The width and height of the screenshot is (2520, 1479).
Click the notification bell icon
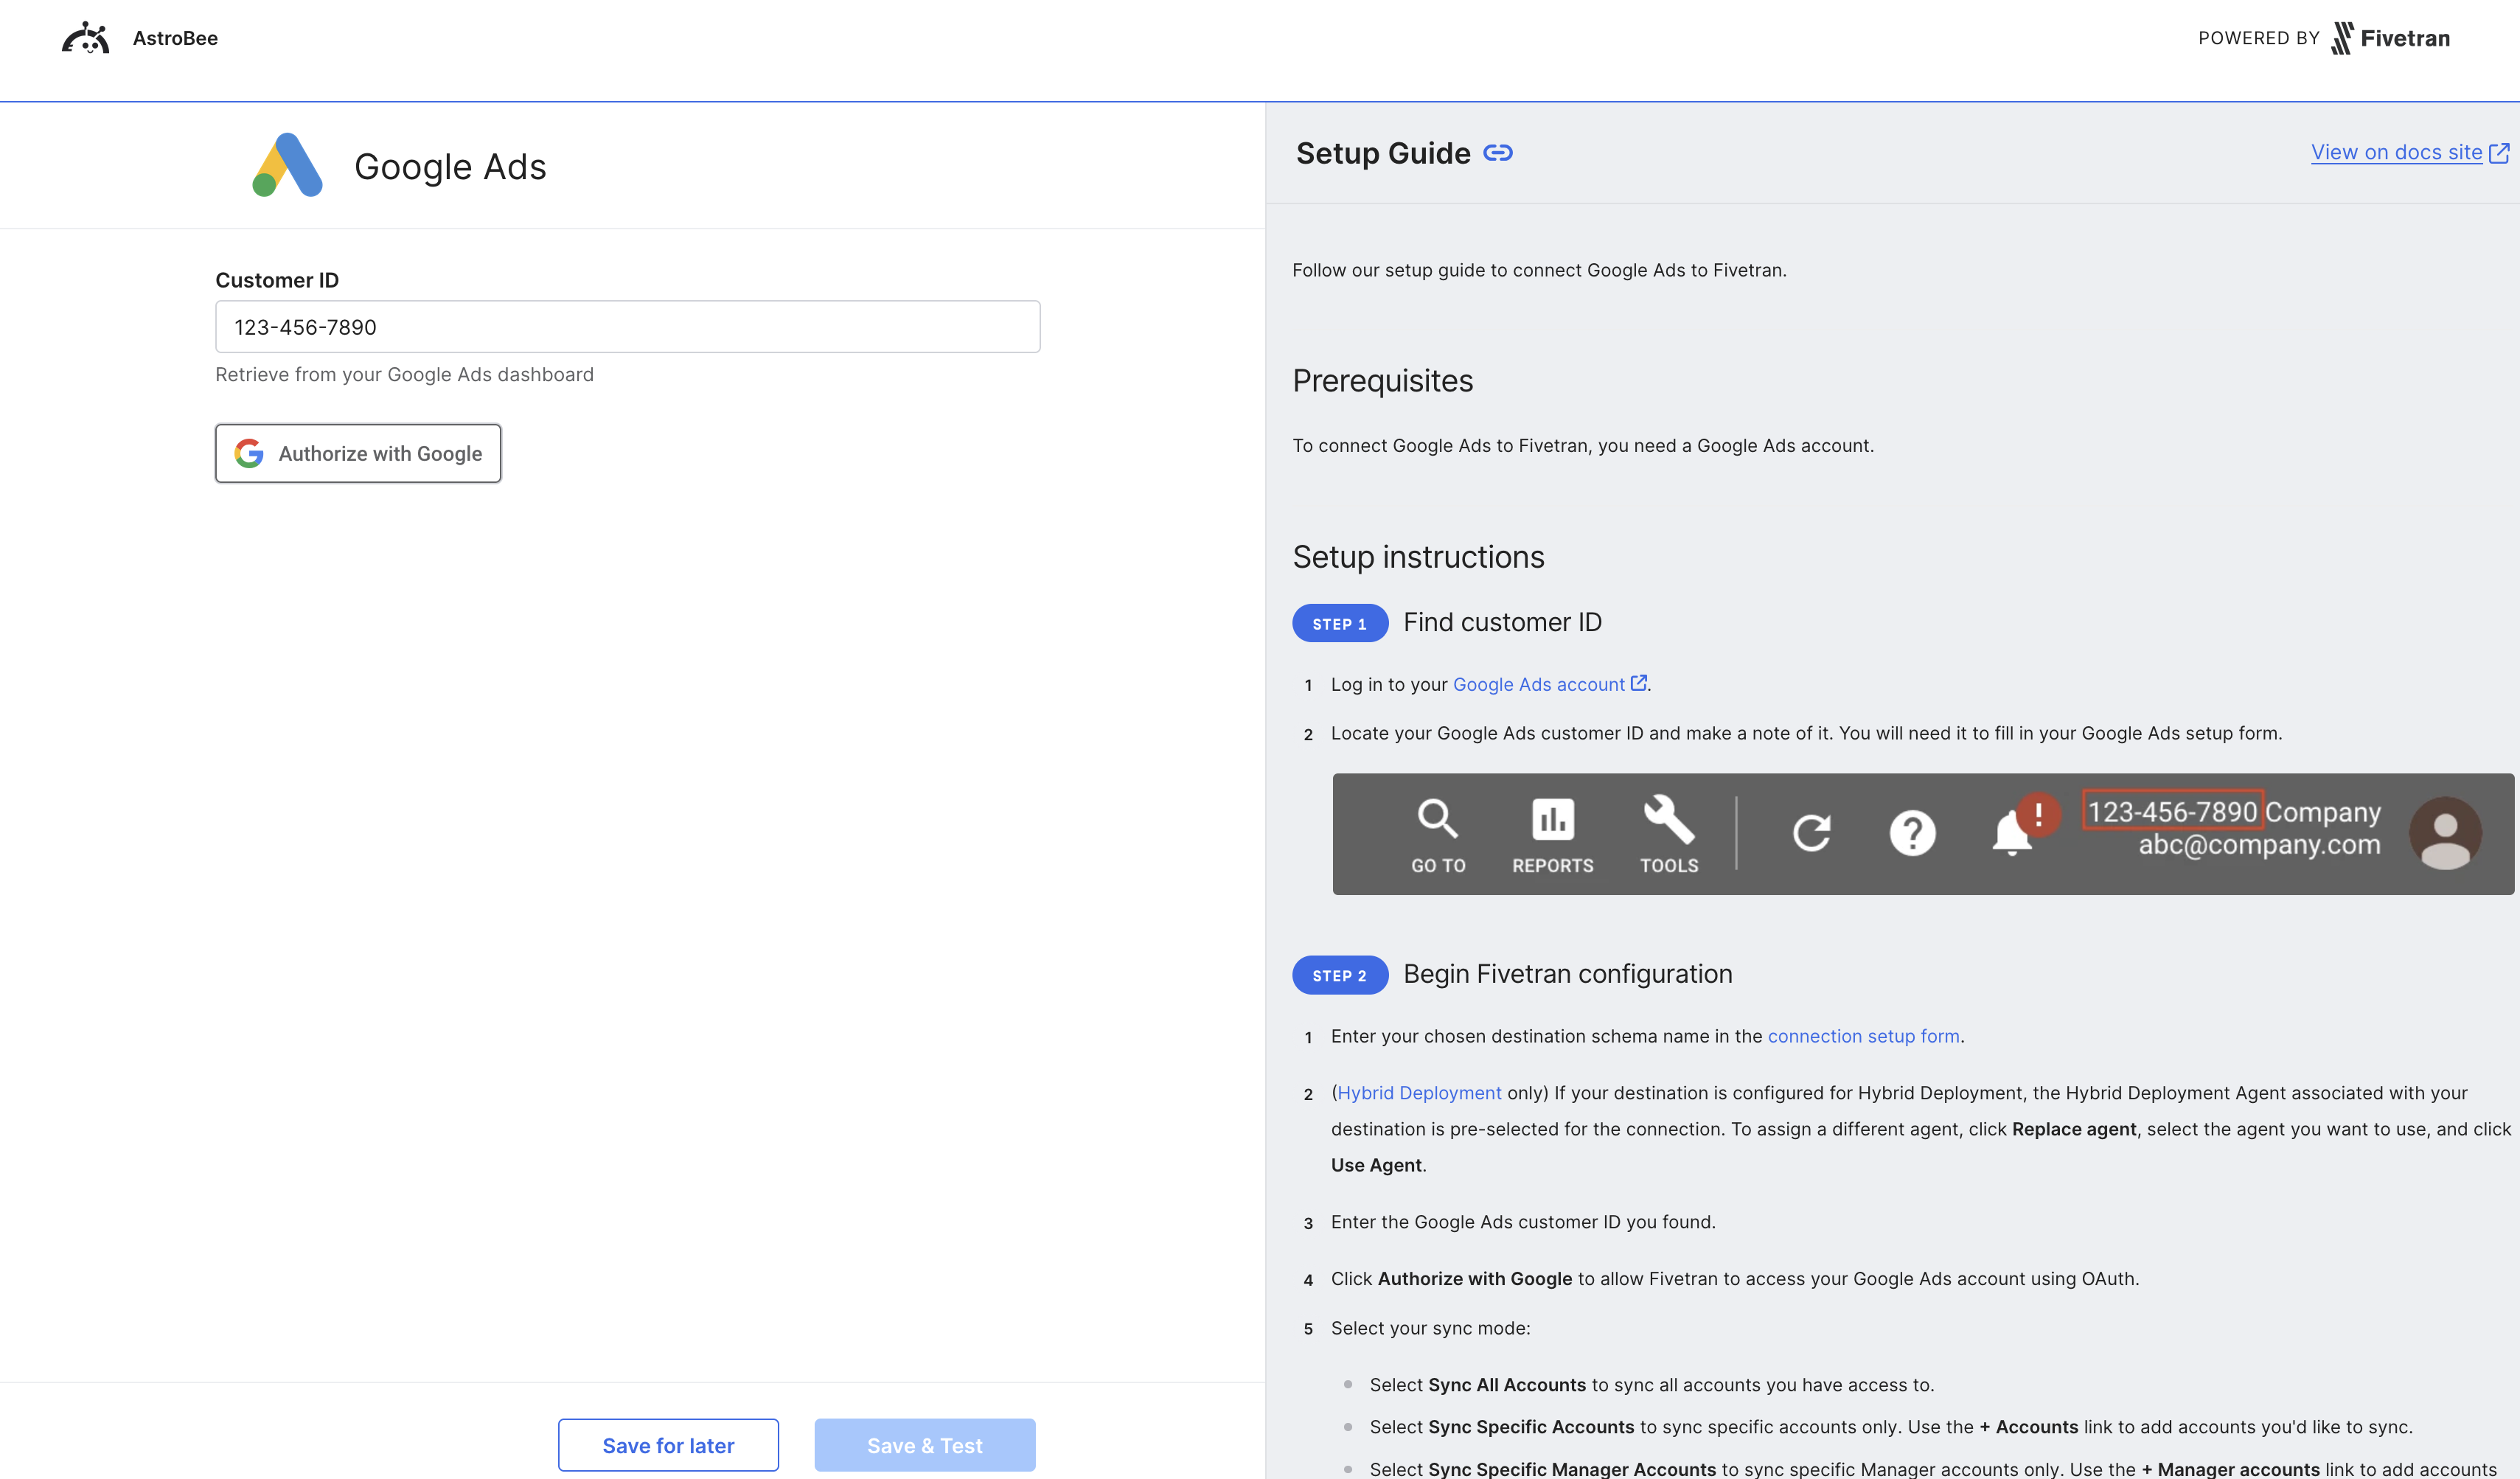[2011, 833]
